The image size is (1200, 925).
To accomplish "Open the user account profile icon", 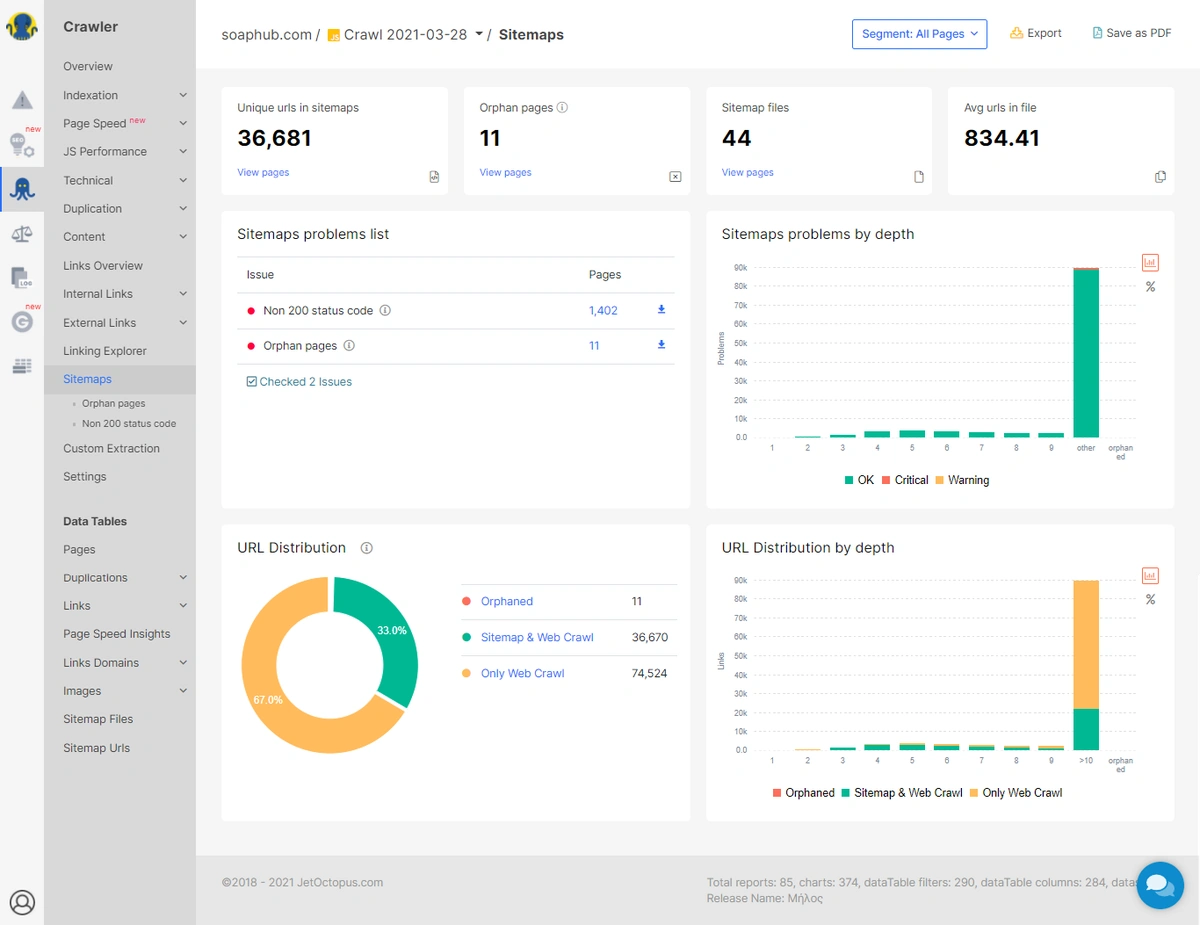I will point(22,902).
